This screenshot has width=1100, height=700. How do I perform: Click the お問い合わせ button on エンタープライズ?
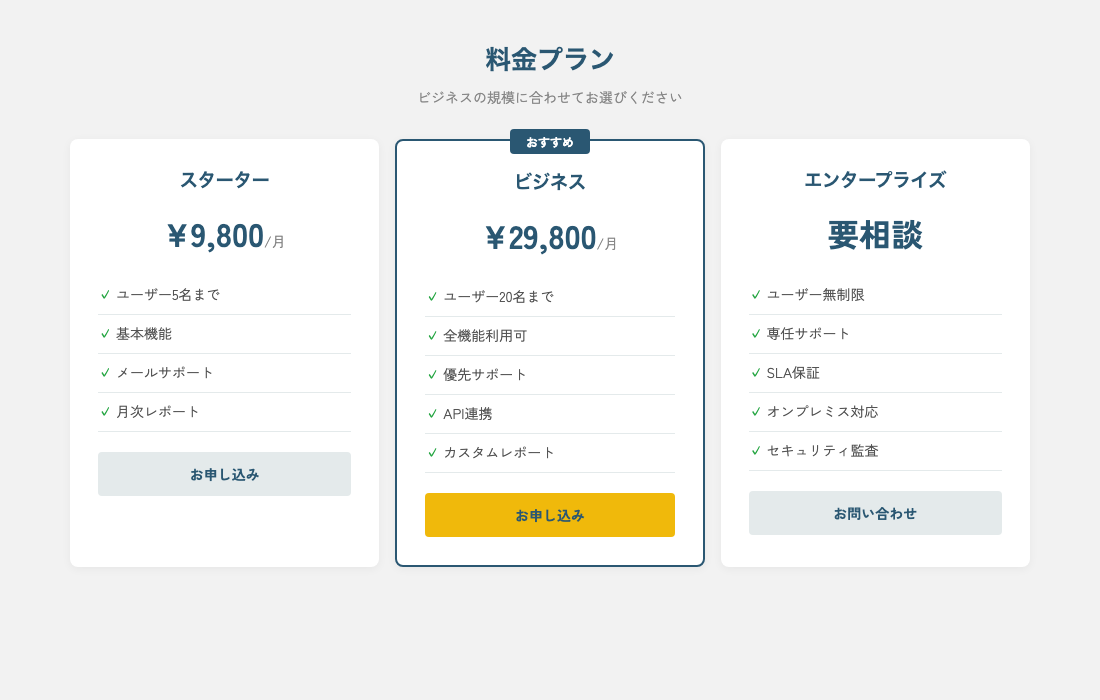click(x=875, y=512)
